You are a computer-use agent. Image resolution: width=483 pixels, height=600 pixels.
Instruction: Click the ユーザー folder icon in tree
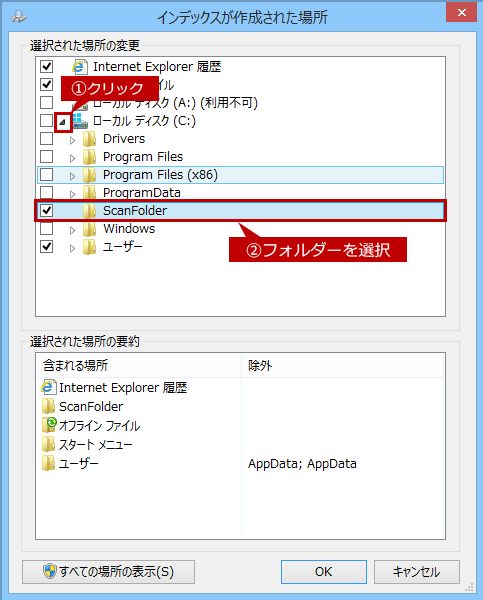pos(90,247)
